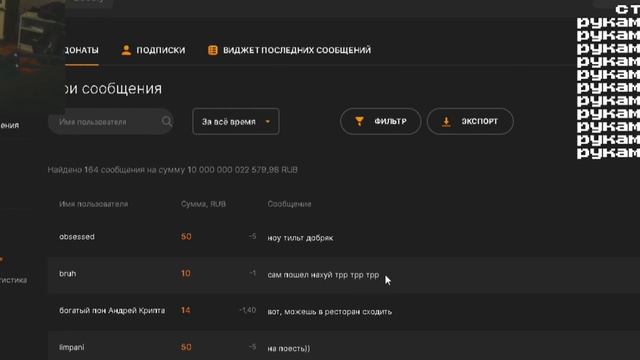This screenshot has width=640, height=360.
Task: Select username limpani
Action: click(x=72, y=347)
